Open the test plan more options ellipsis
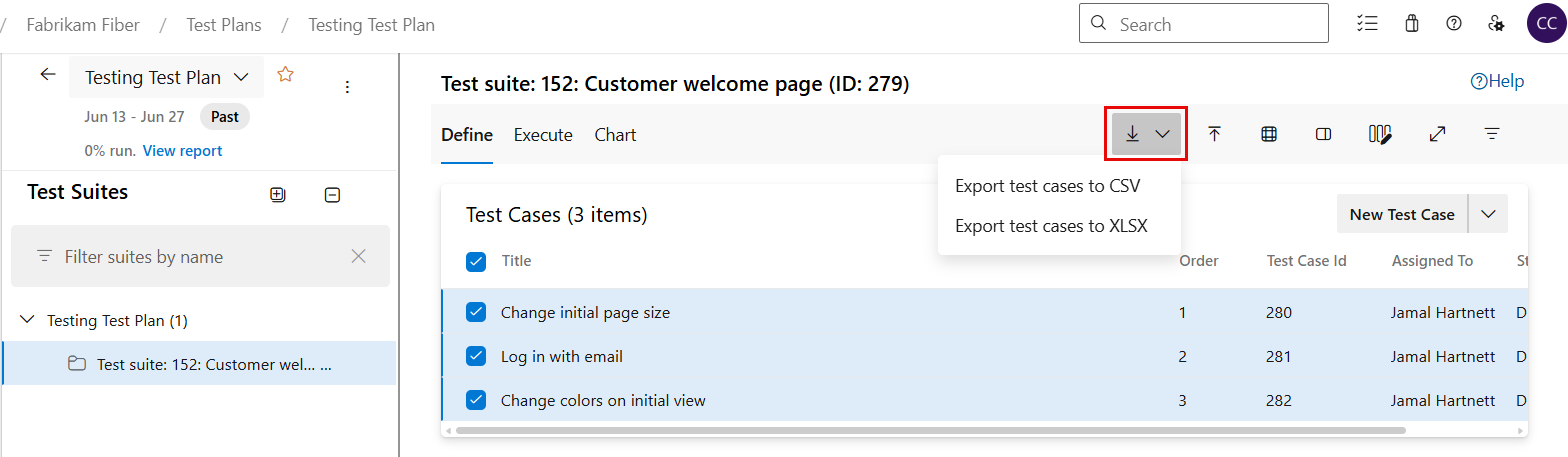The width and height of the screenshot is (1568, 457). 347,87
